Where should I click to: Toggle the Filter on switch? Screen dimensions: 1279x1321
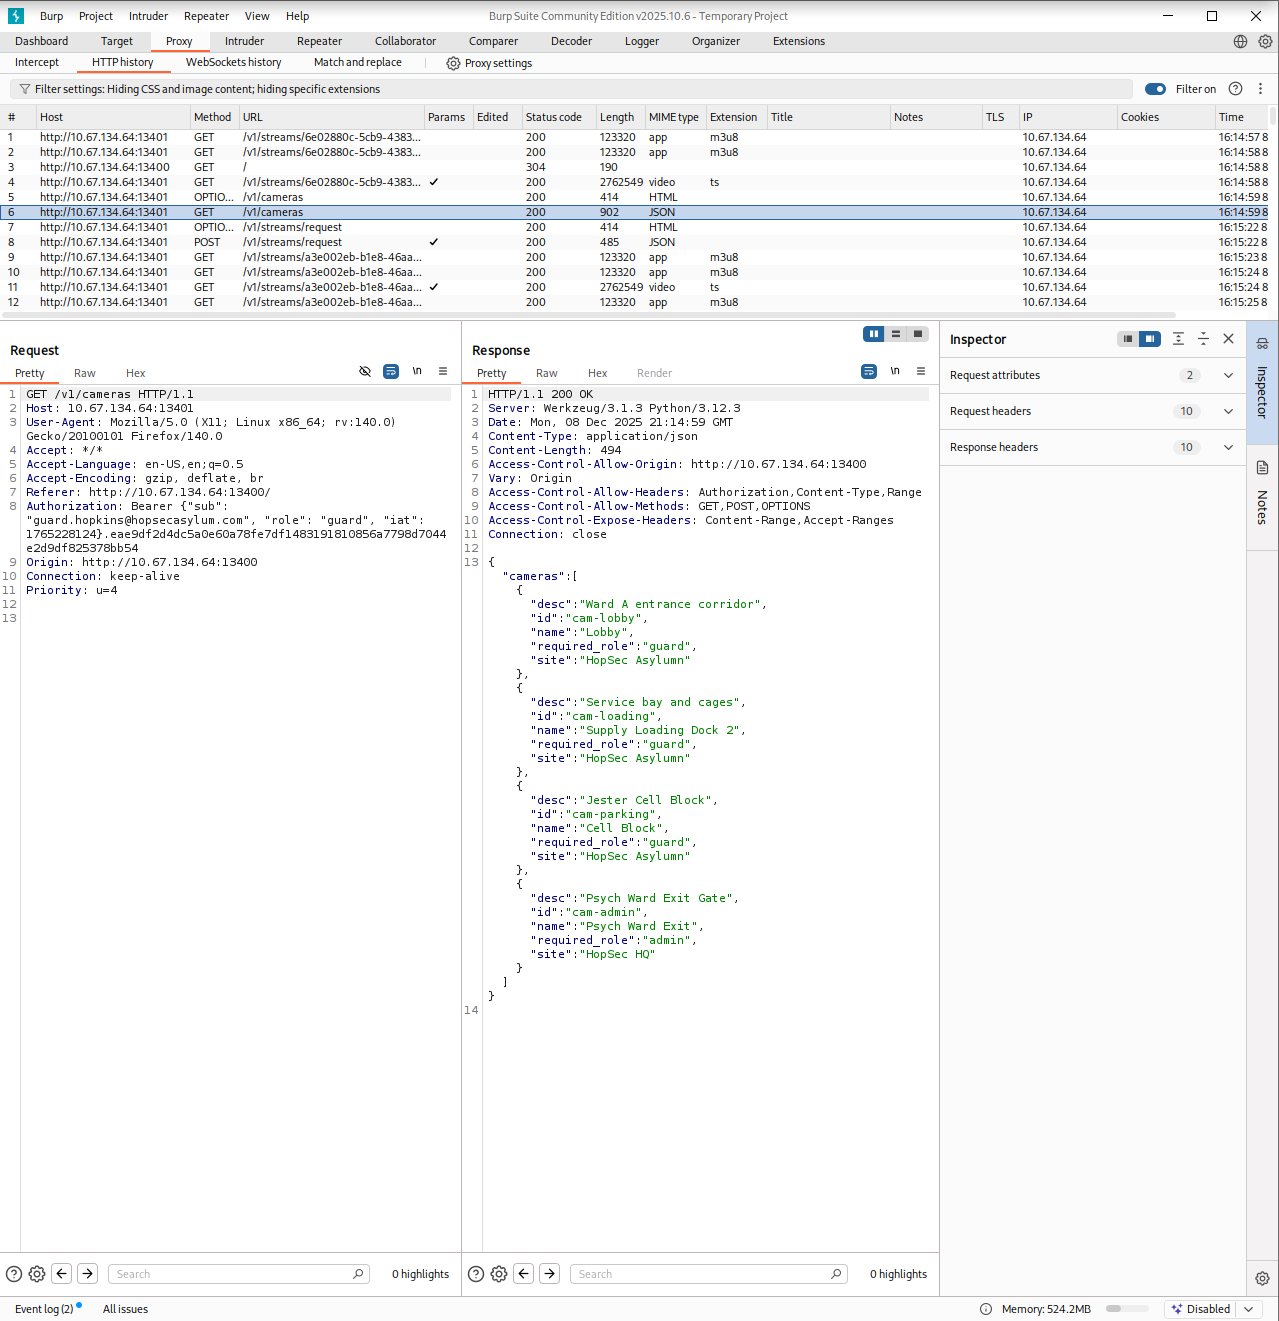(x=1155, y=89)
